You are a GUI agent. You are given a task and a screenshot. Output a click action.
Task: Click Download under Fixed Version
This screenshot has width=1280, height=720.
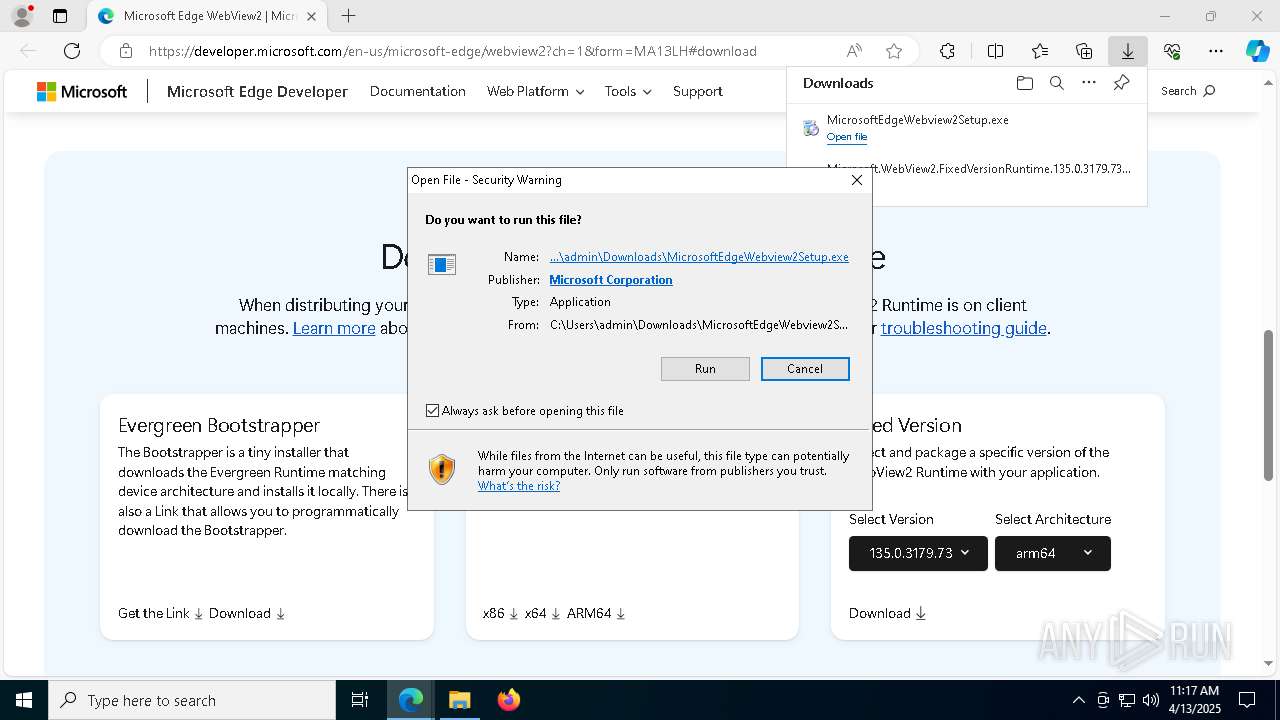(x=888, y=613)
